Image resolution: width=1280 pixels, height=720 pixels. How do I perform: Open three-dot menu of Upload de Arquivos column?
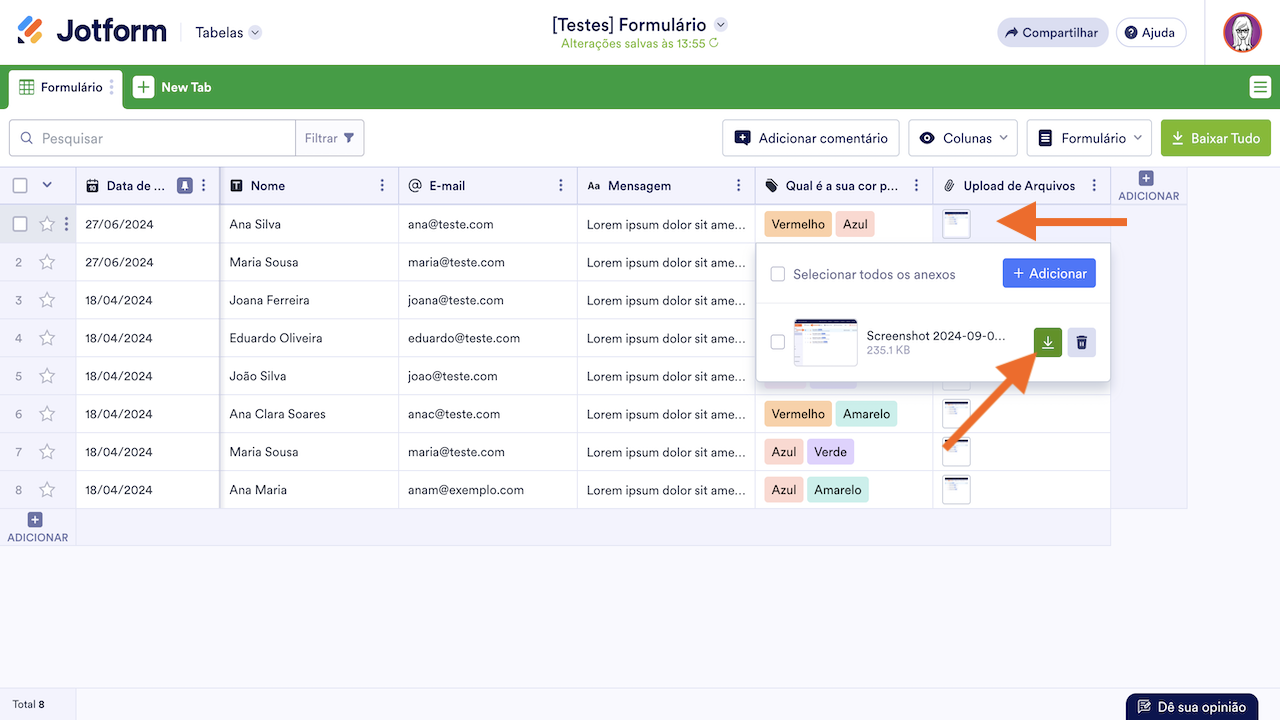[1095, 186]
